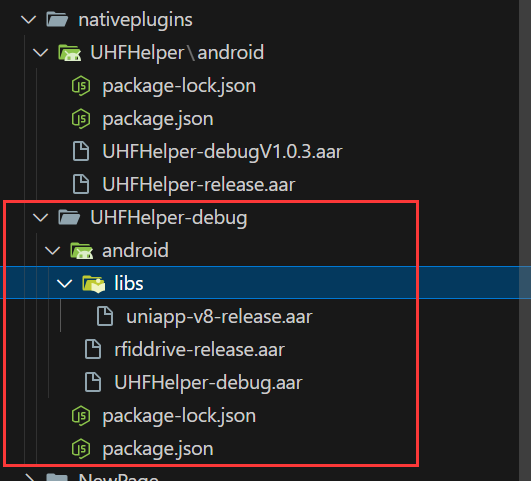Image resolution: width=531 pixels, height=481 pixels.
Task: Click the Node.js icon beside first package-lock.json
Action: point(81,86)
